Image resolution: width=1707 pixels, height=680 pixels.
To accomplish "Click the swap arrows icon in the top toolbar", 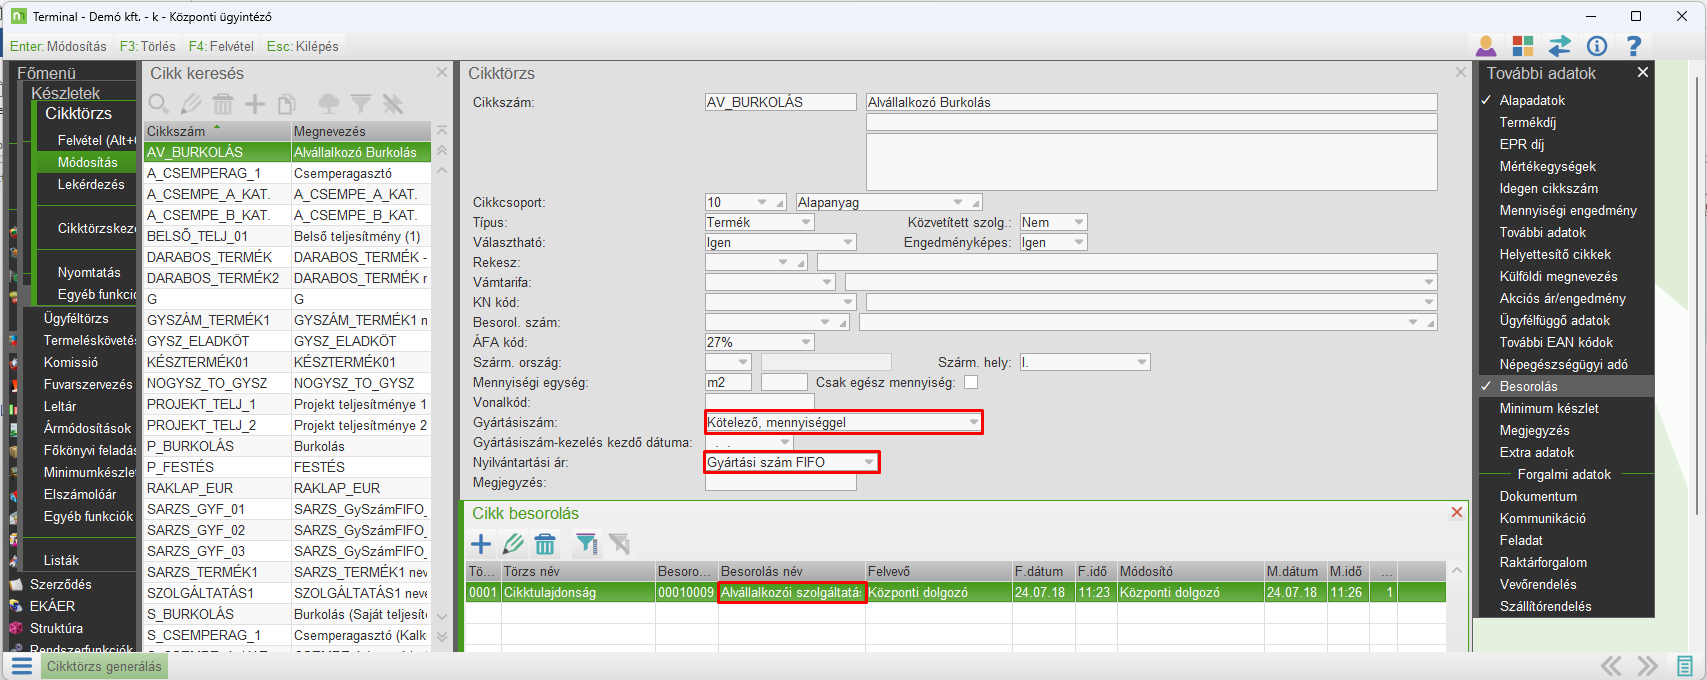I will click(1560, 46).
